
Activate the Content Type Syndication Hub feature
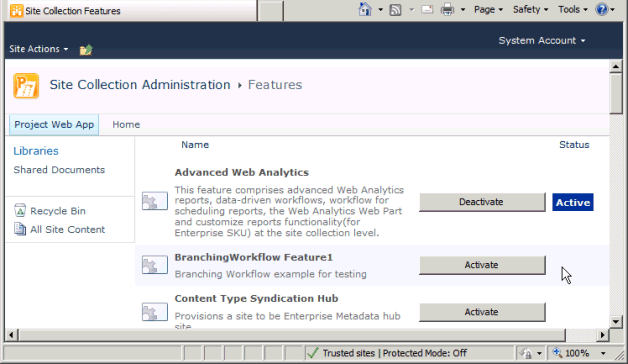(482, 312)
